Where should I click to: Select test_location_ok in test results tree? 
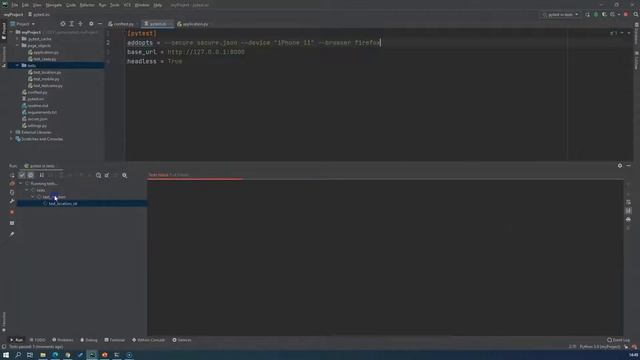click(x=63, y=203)
